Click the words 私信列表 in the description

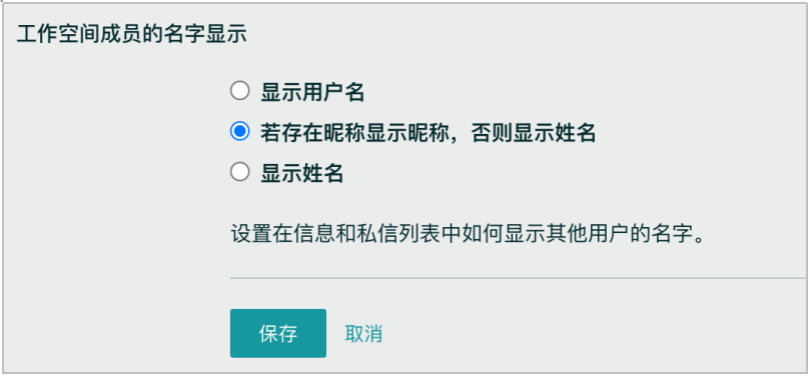point(399,235)
